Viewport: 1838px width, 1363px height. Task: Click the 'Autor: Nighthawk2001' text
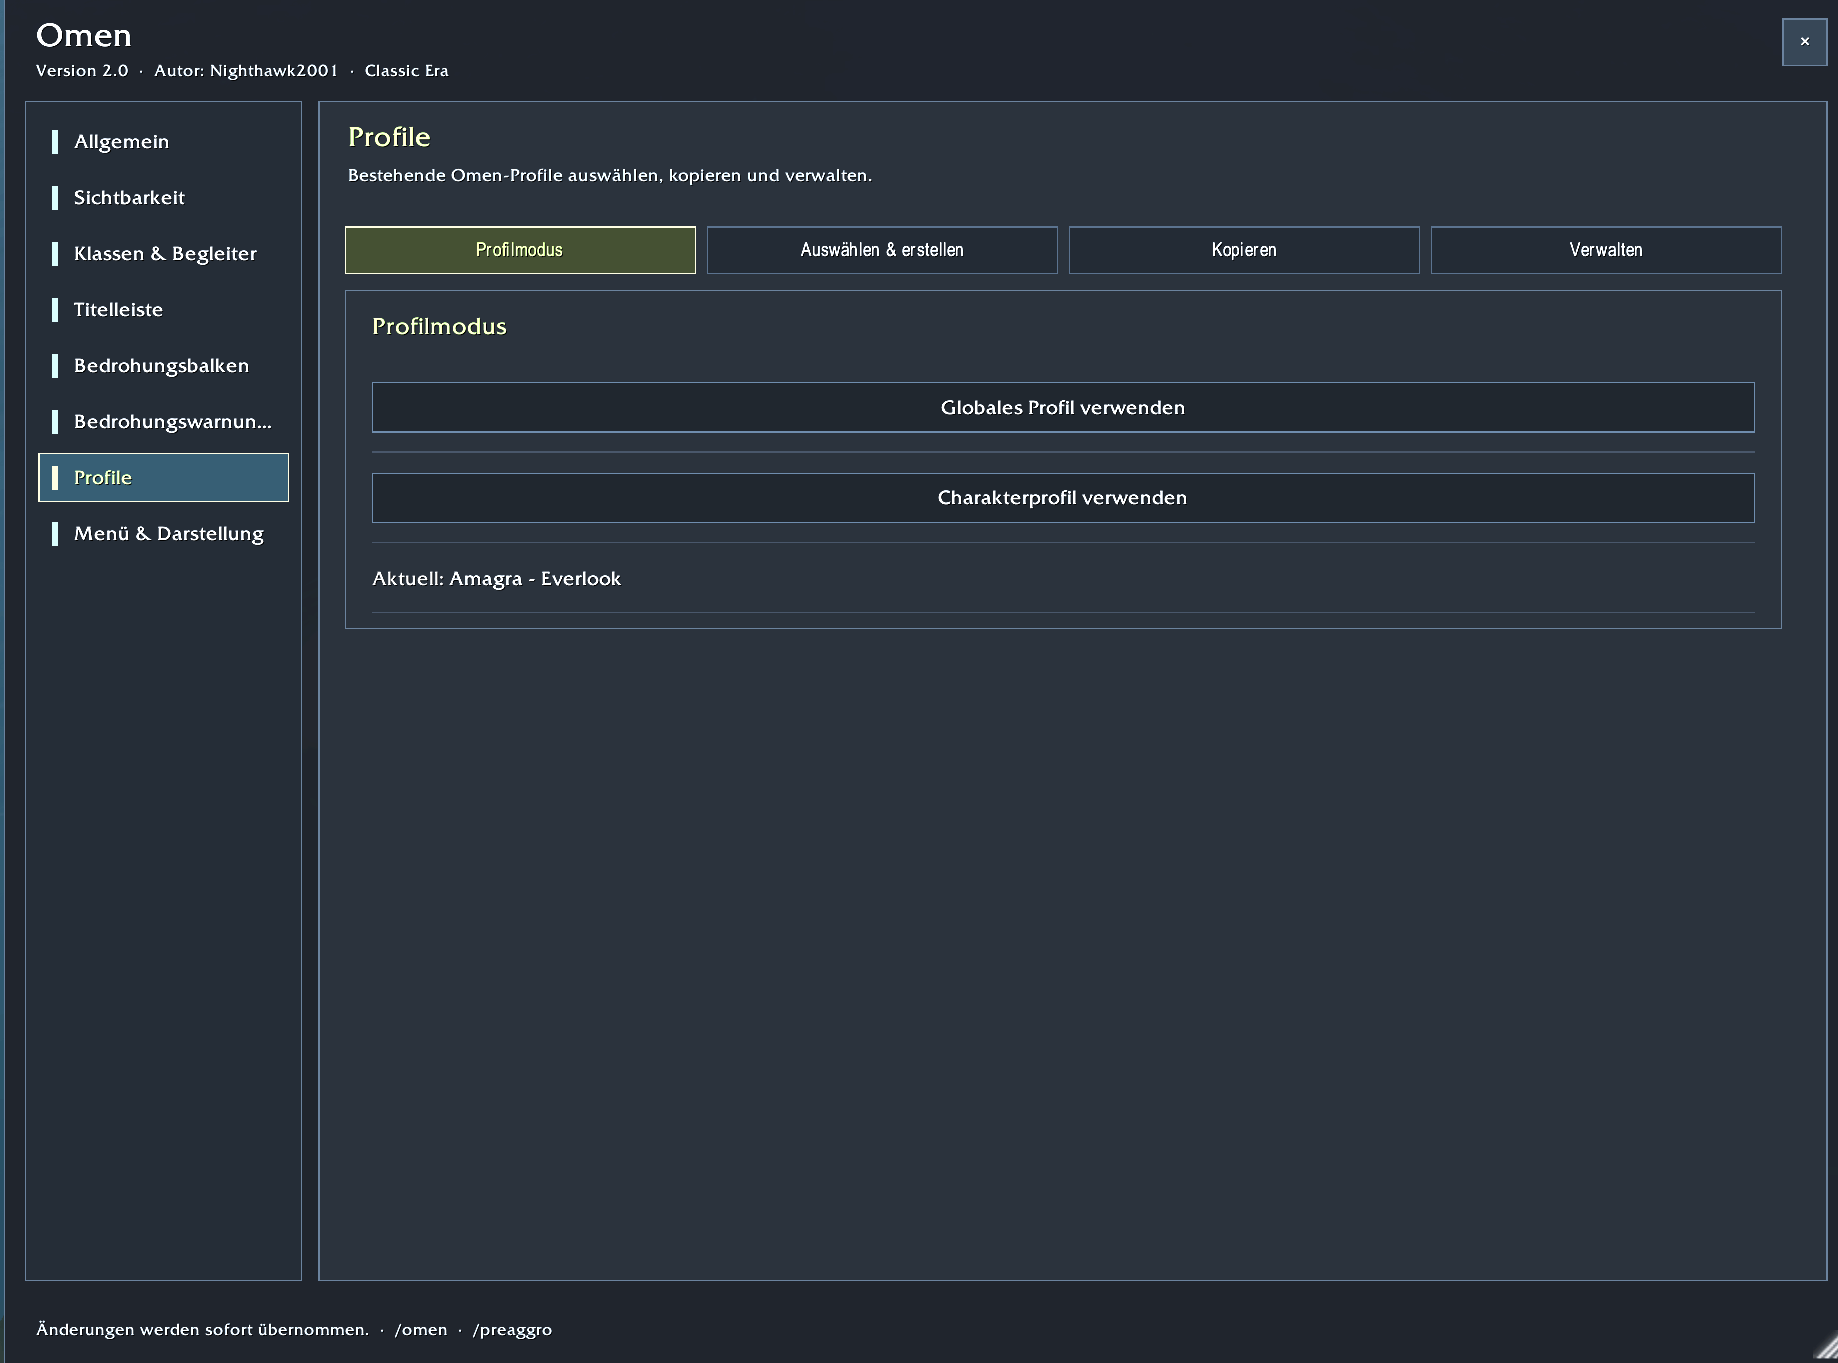tap(246, 70)
